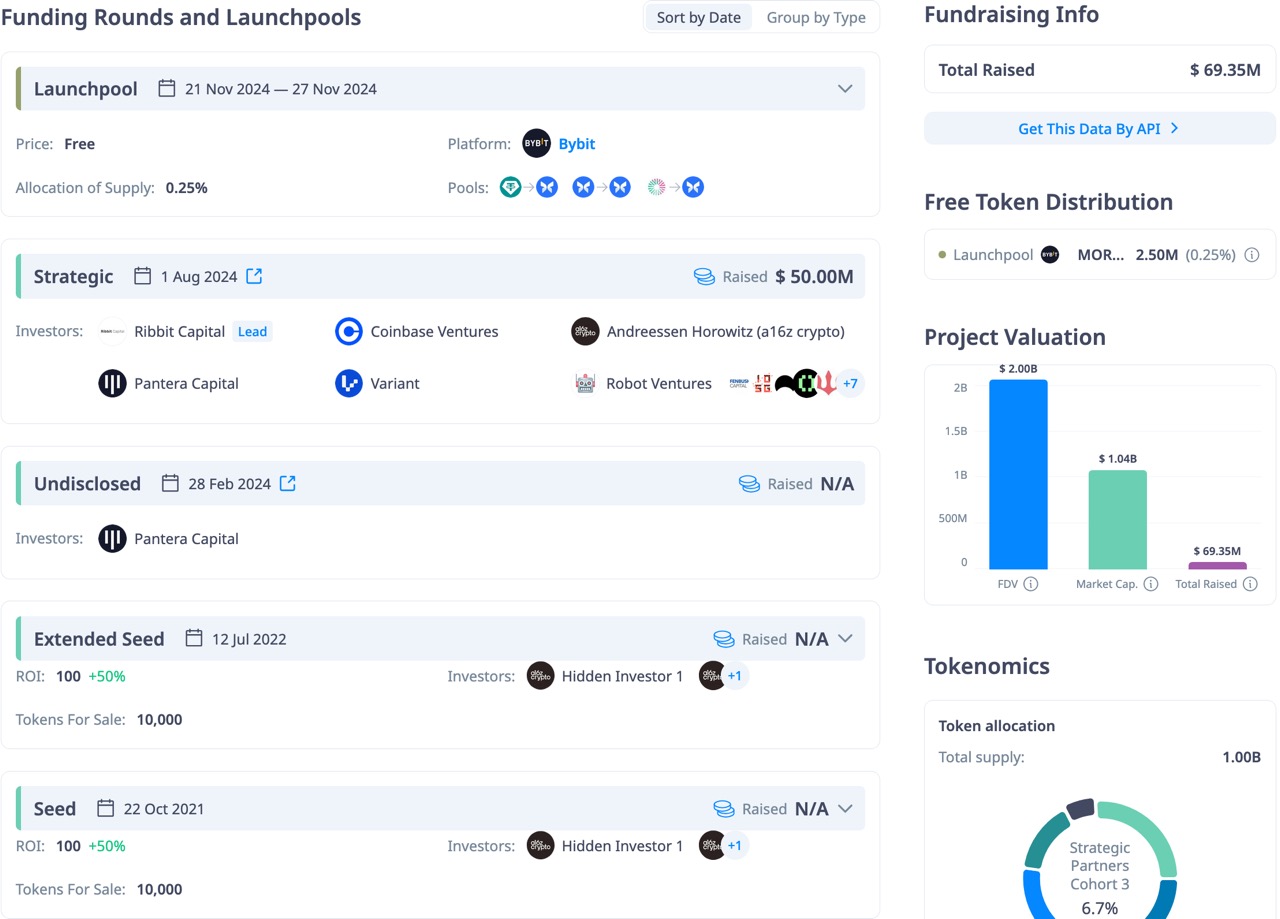The width and height of the screenshot is (1280, 919).
Task: Click the Bybit platform logo
Action: [x=537, y=144]
